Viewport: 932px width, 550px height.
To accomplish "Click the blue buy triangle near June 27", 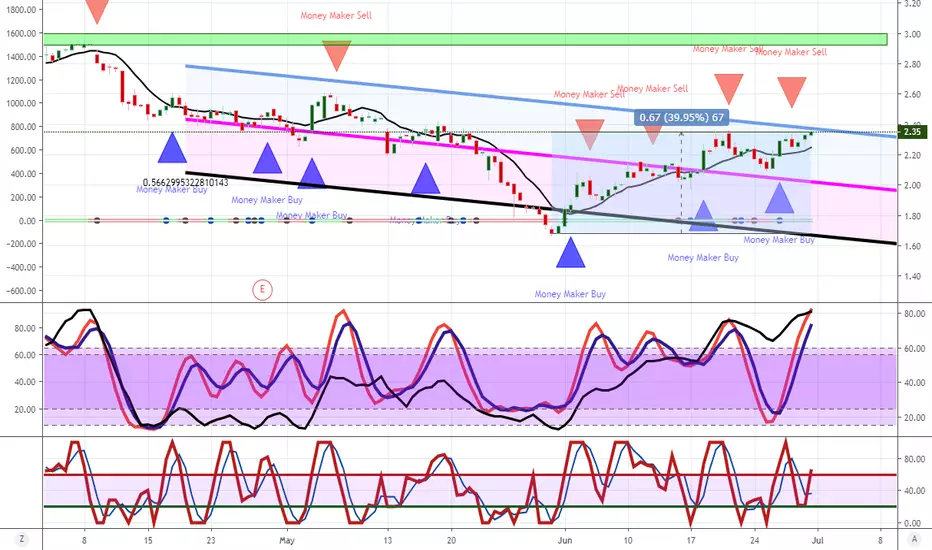I will (780, 198).
